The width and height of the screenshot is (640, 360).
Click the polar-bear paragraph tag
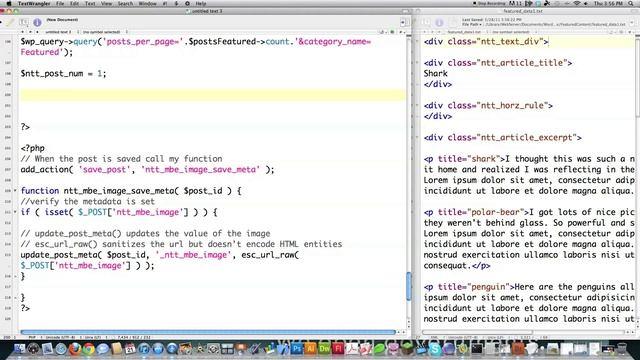coord(476,212)
